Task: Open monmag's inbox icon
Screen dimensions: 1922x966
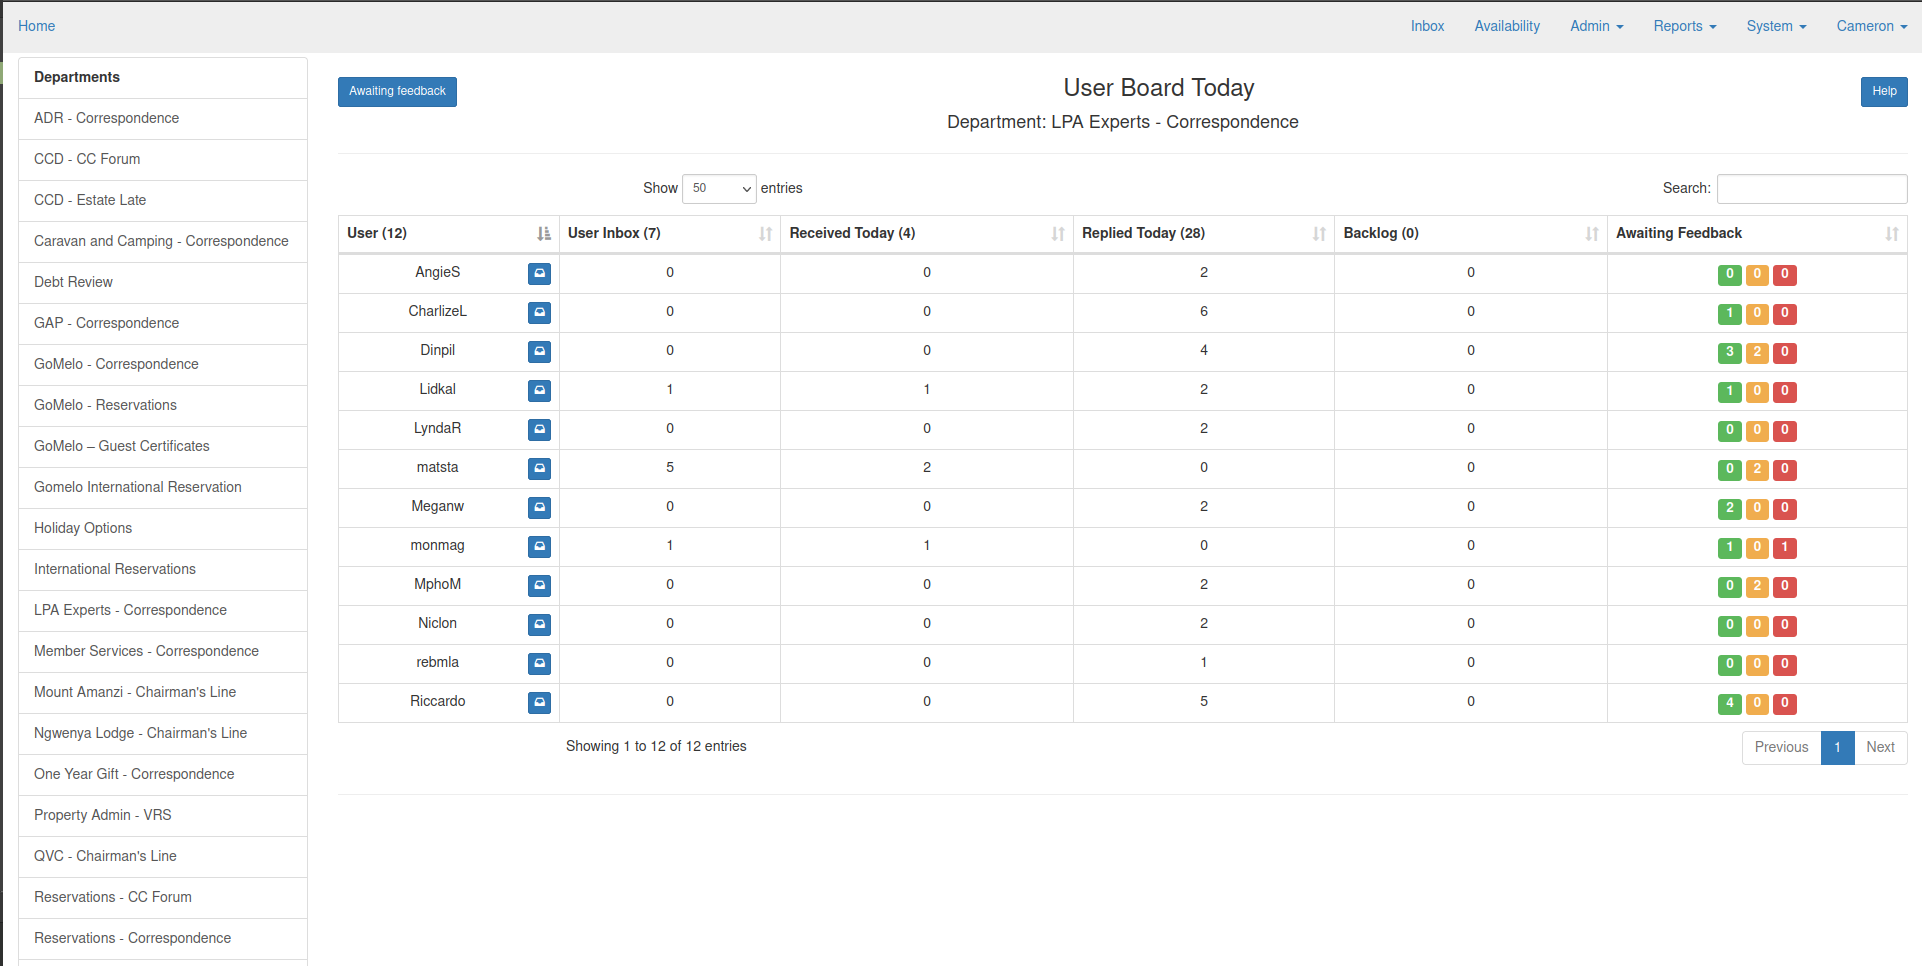Action: (539, 547)
